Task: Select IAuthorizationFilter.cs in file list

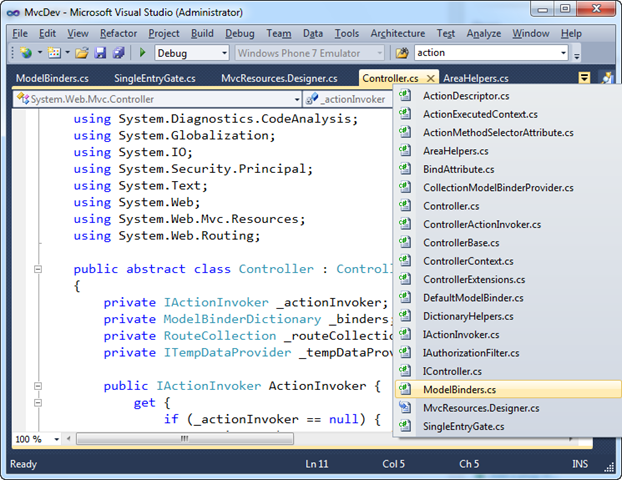Action: coord(509,353)
